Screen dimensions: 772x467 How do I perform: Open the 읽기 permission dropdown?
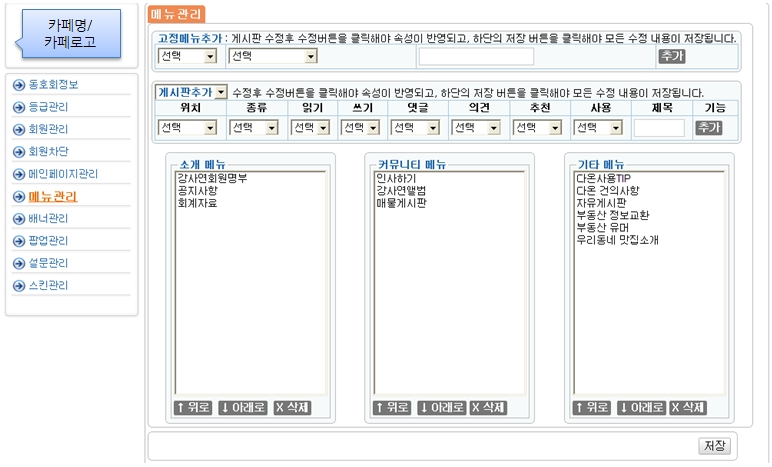tap(310, 128)
